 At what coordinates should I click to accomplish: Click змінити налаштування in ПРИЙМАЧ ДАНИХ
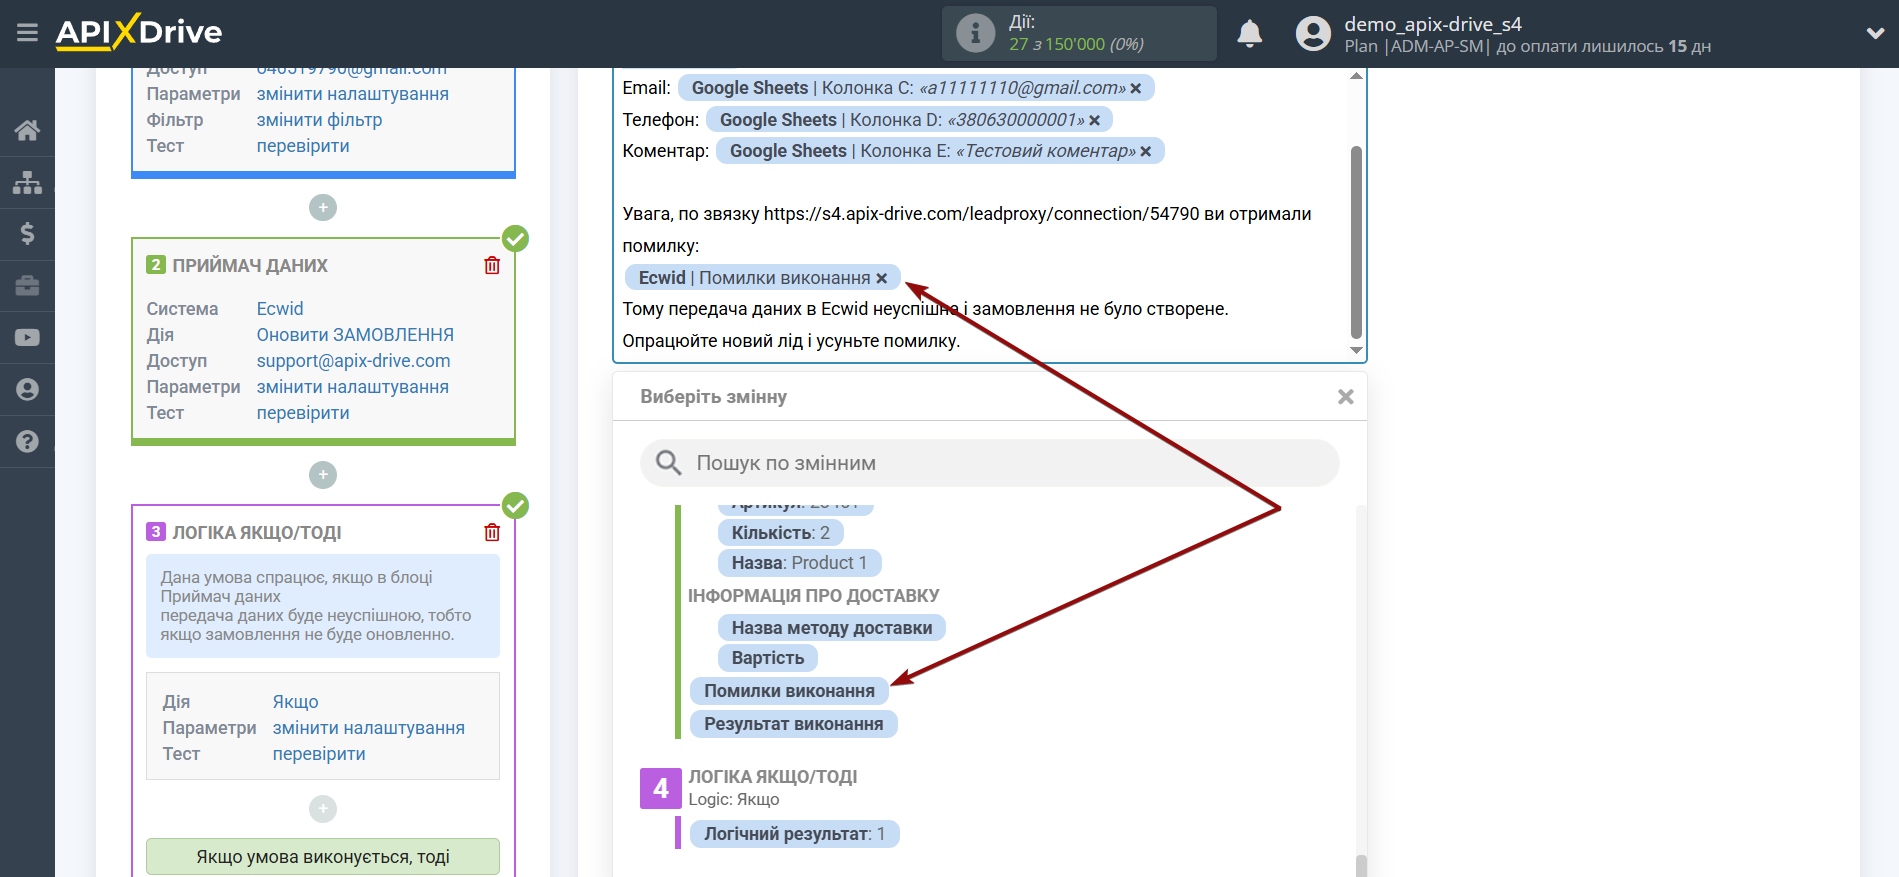(x=353, y=387)
